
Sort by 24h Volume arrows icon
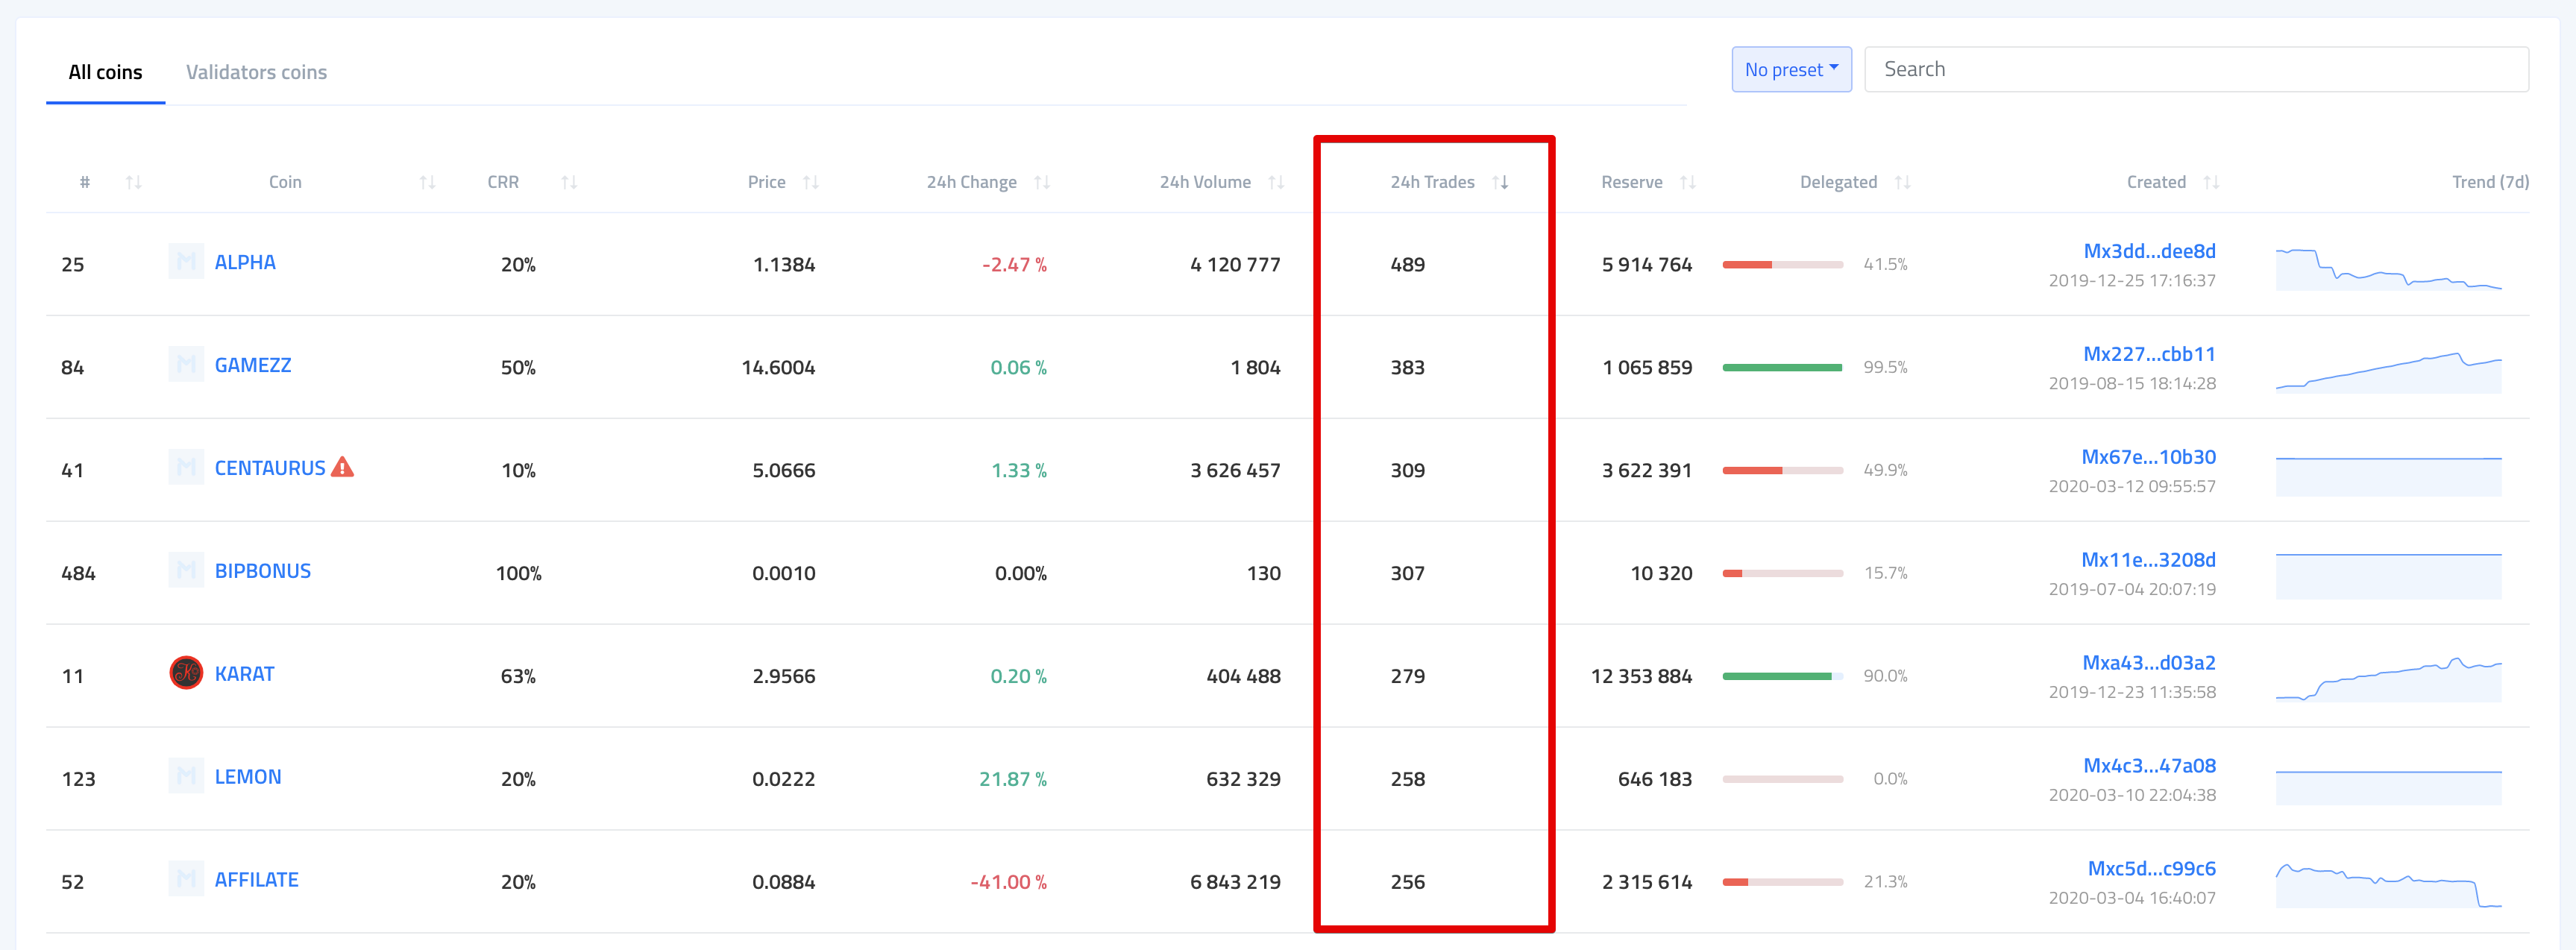pos(1276,182)
